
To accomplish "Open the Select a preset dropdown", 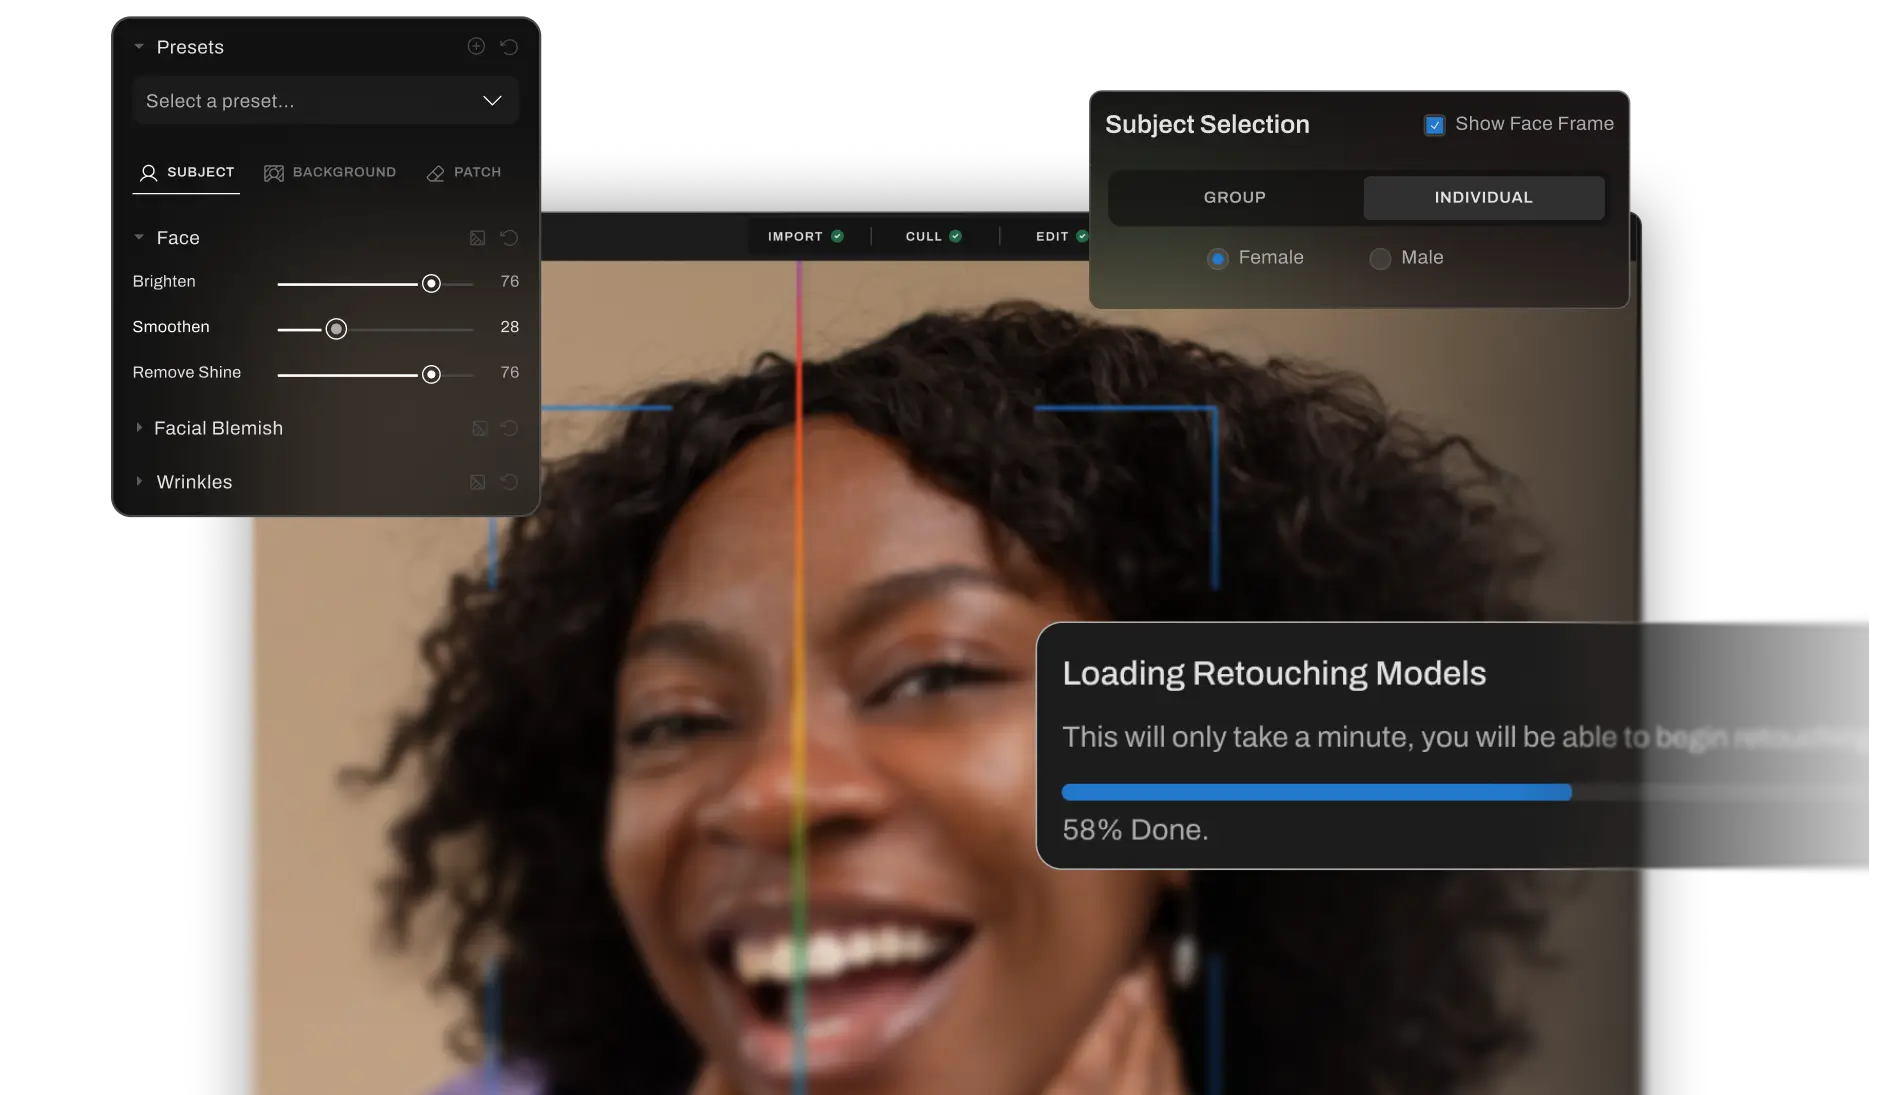I will (325, 101).
